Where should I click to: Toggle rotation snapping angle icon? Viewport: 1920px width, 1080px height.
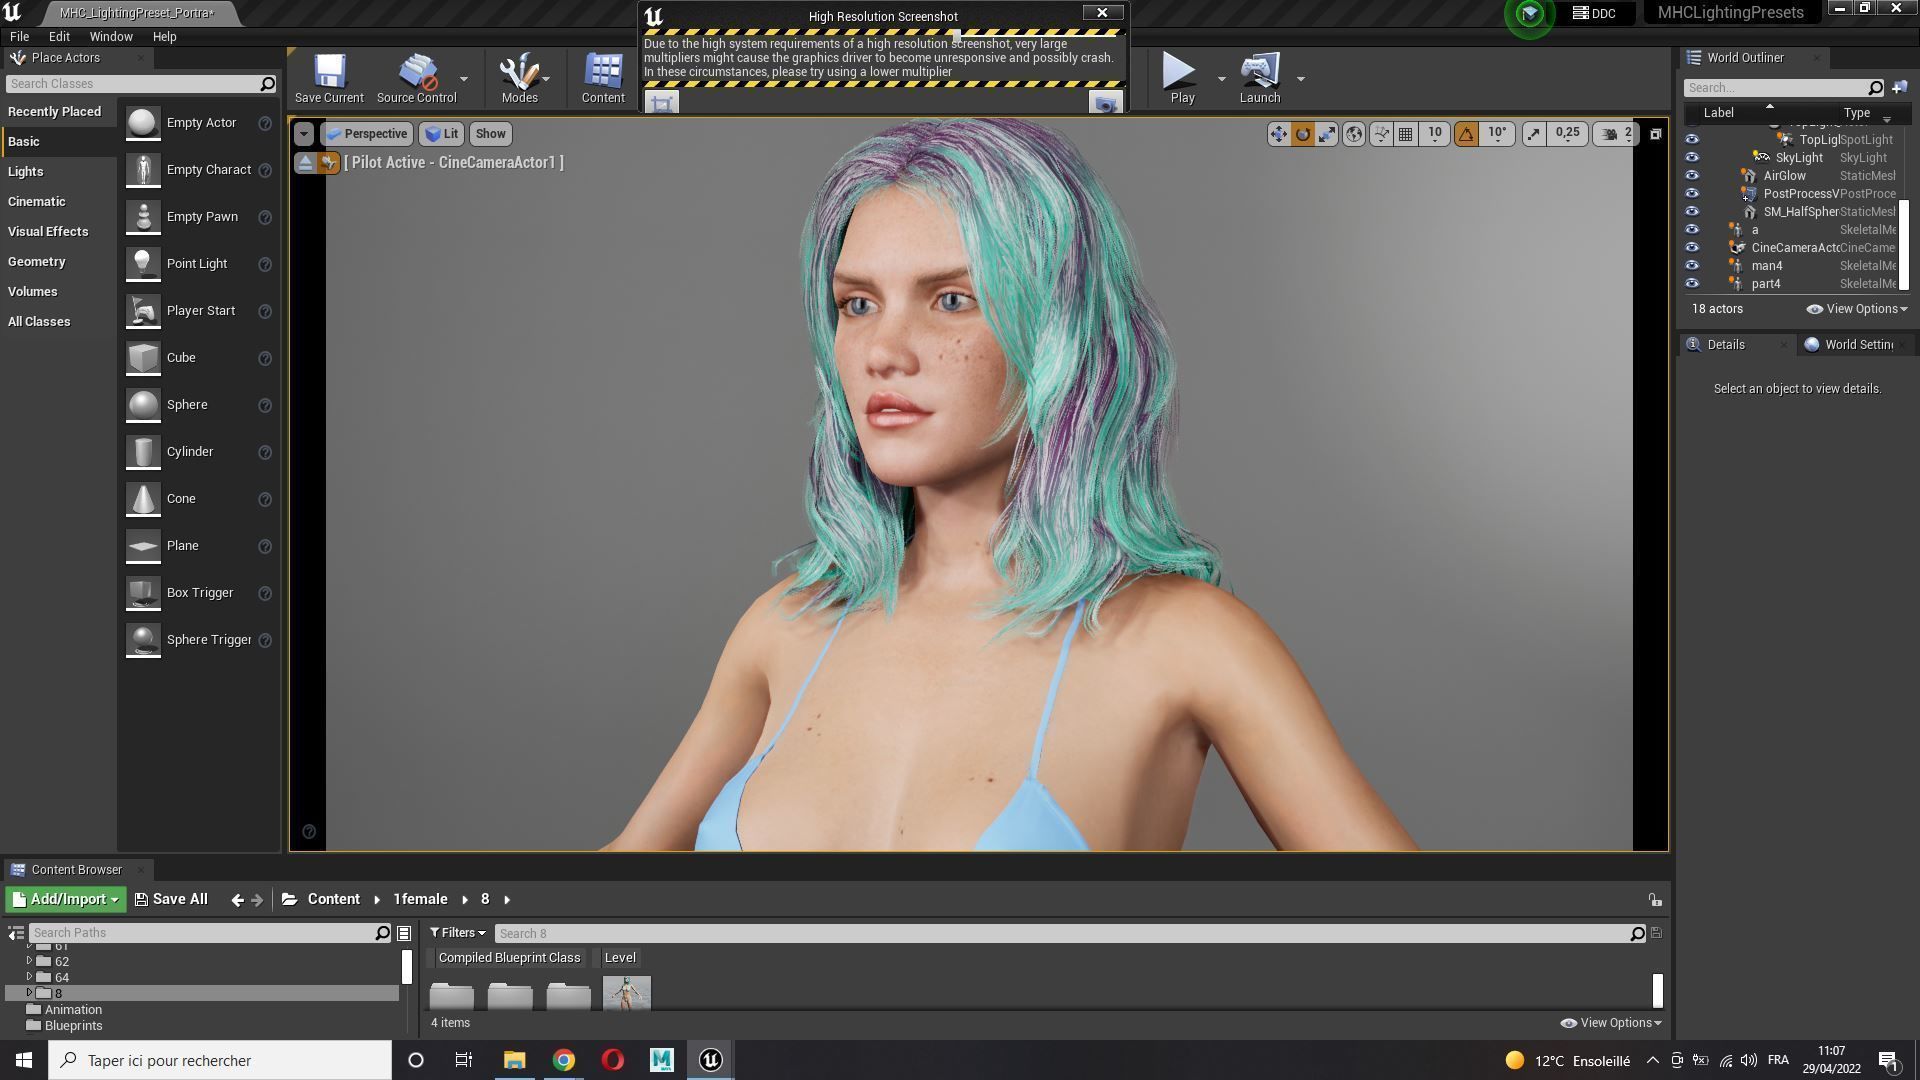coord(1466,134)
